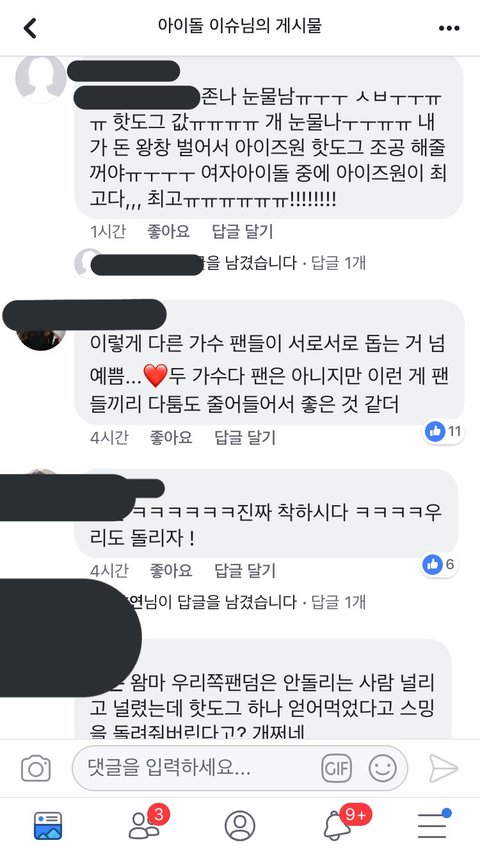Open the three-dot more options menu

click(449, 28)
